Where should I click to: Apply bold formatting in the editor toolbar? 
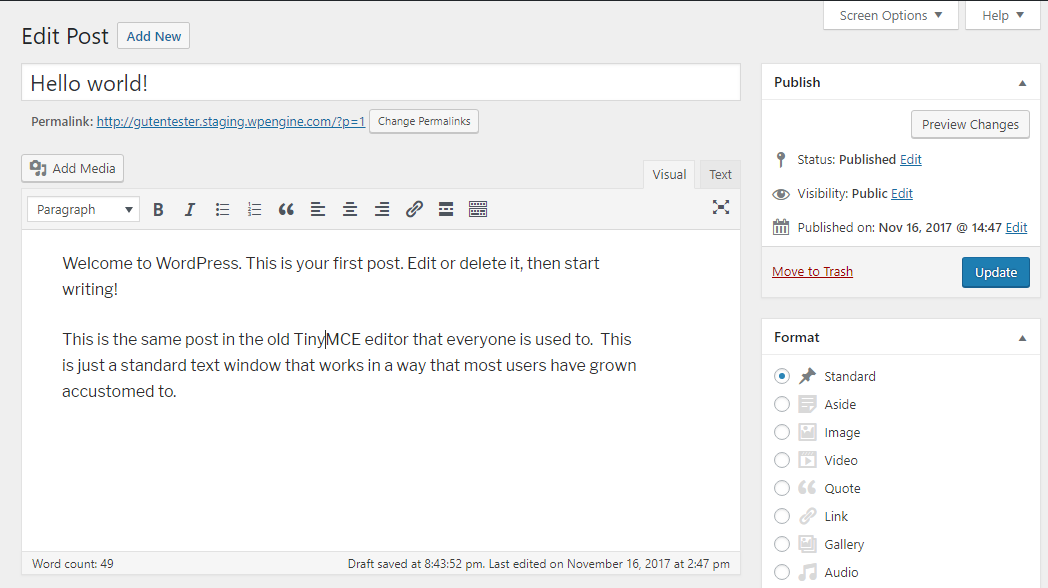[158, 208]
